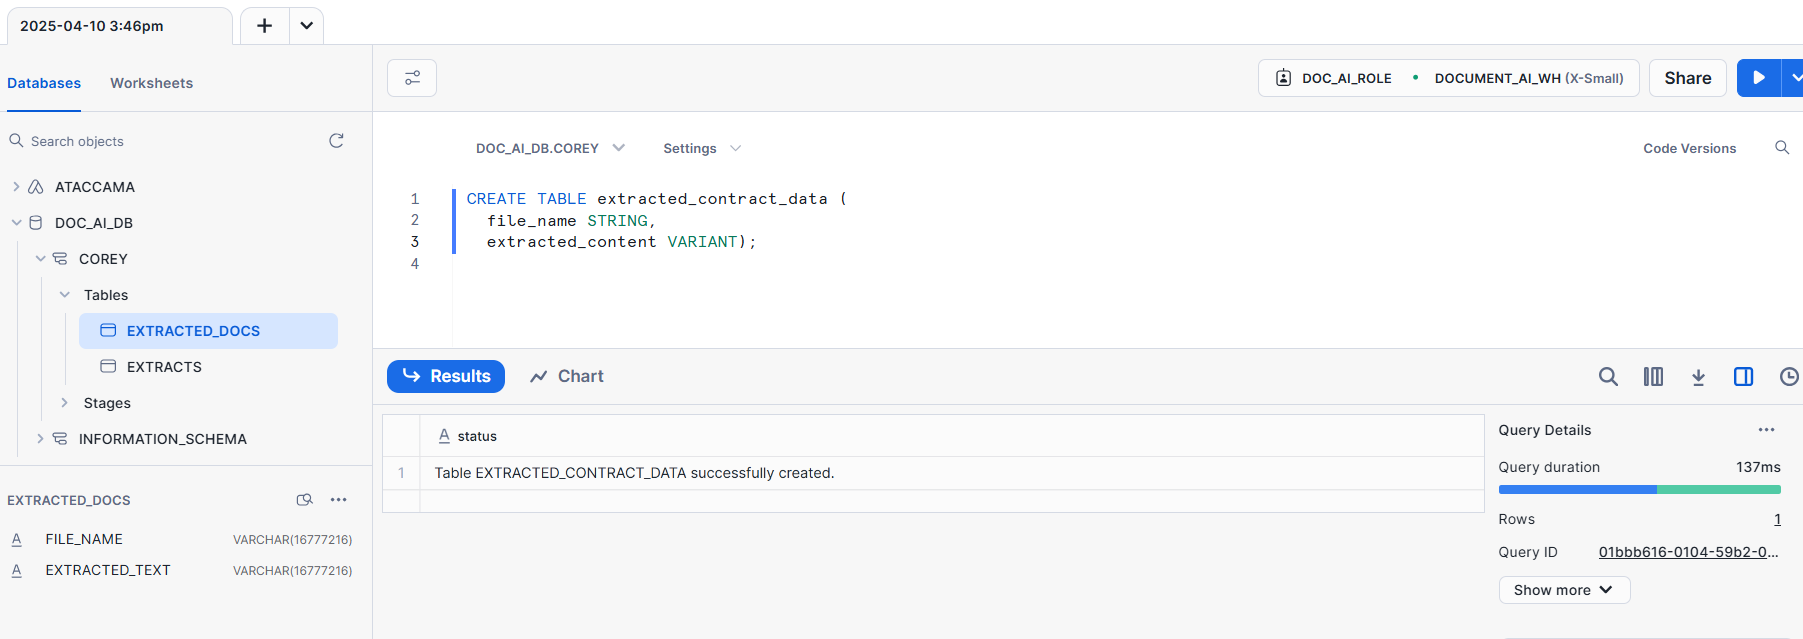The height and width of the screenshot is (639, 1803).
Task: Switch to the Worksheets tab
Action: click(151, 83)
